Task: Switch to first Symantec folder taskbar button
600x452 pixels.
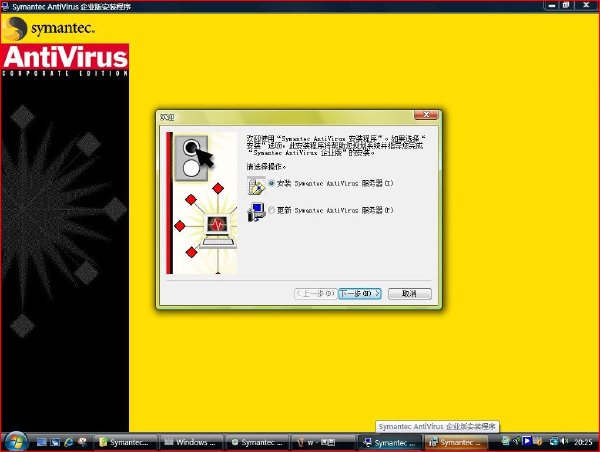Action: click(125, 442)
